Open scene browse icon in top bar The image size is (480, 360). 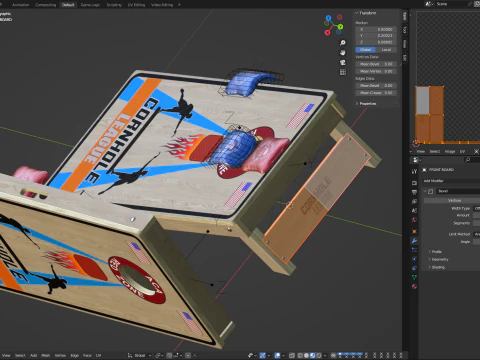click(429, 4)
